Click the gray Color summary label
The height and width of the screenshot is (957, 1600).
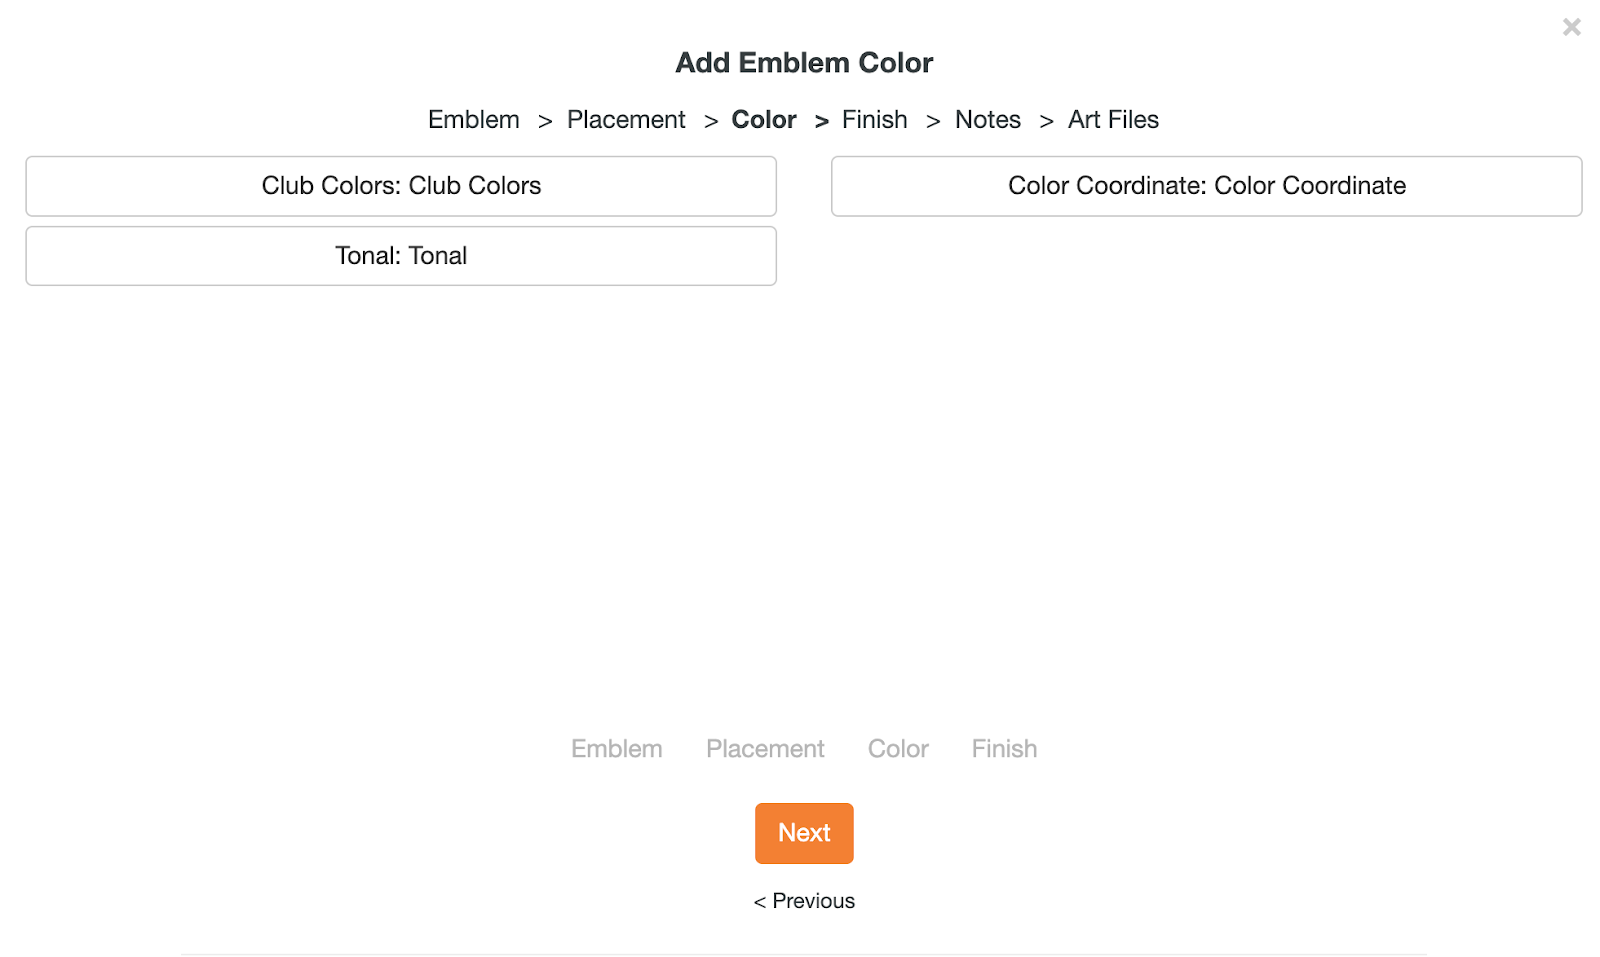[898, 749]
